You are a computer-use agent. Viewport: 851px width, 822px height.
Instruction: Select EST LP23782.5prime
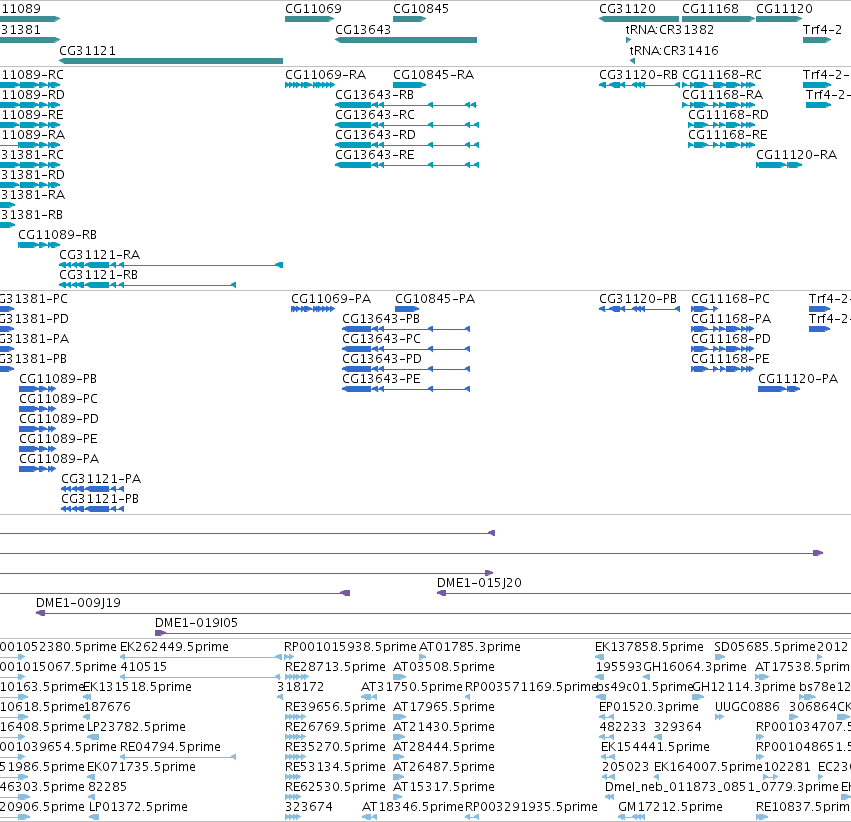click(x=137, y=728)
